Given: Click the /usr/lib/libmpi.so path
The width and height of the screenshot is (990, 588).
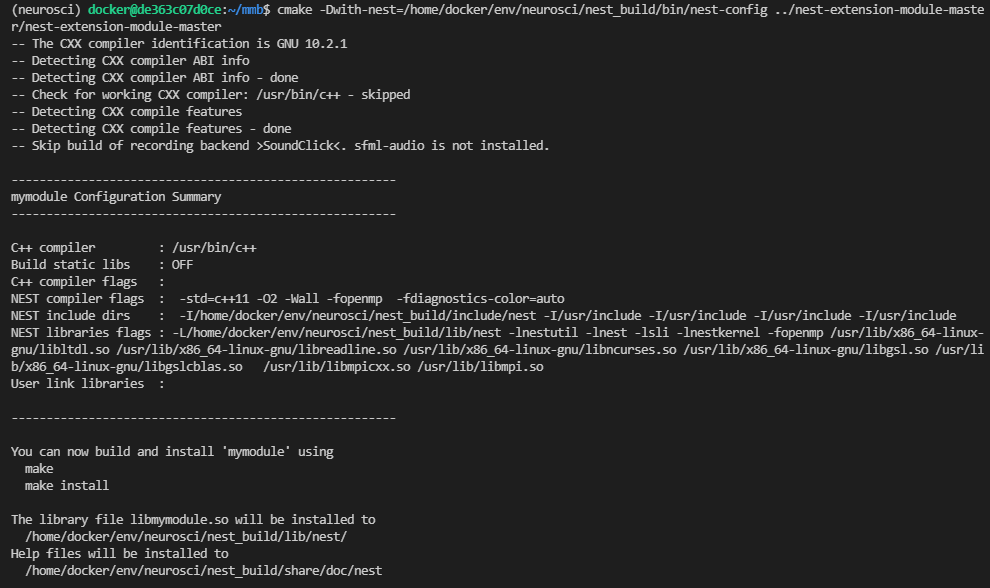Looking at the screenshot, I should tap(480, 368).
